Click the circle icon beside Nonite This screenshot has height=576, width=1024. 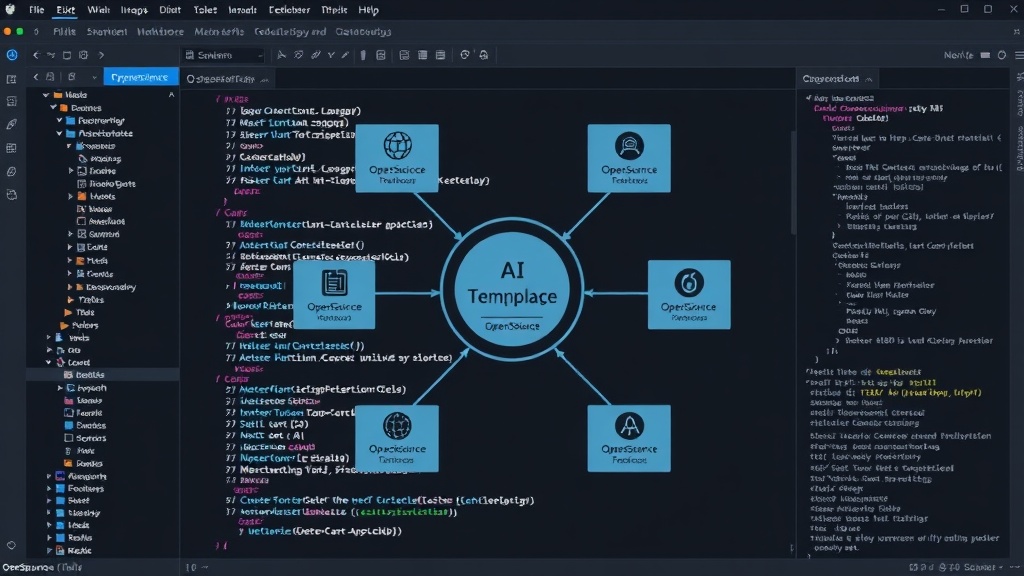1002,56
